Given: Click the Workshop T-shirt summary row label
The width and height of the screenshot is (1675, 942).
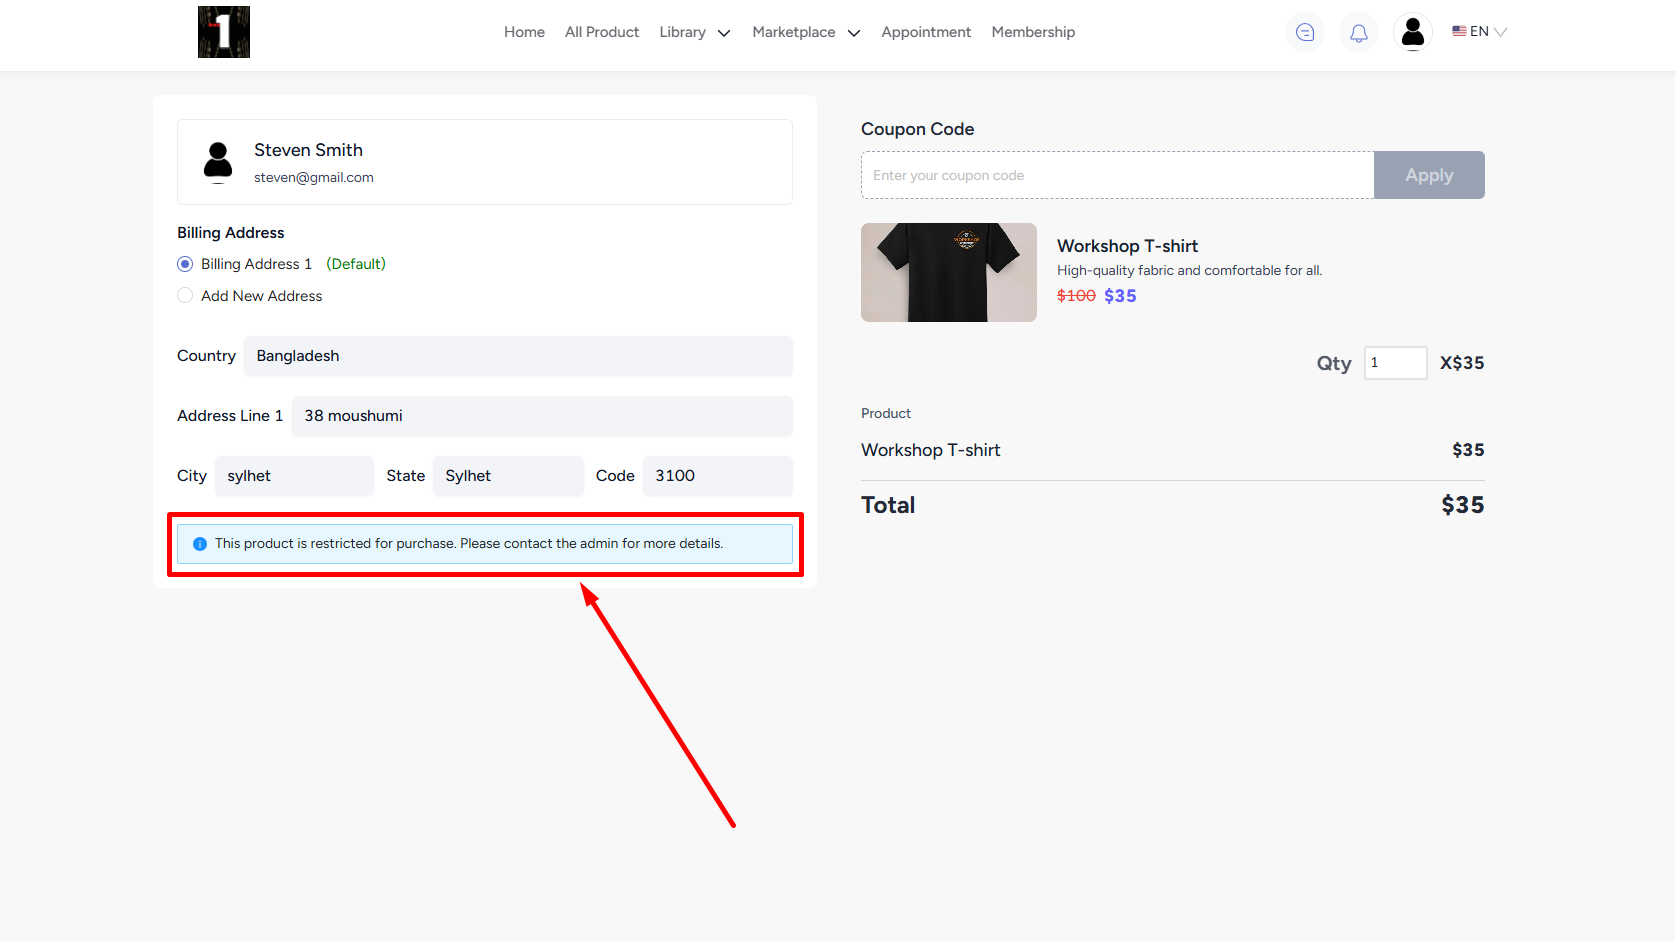Looking at the screenshot, I should click(931, 450).
